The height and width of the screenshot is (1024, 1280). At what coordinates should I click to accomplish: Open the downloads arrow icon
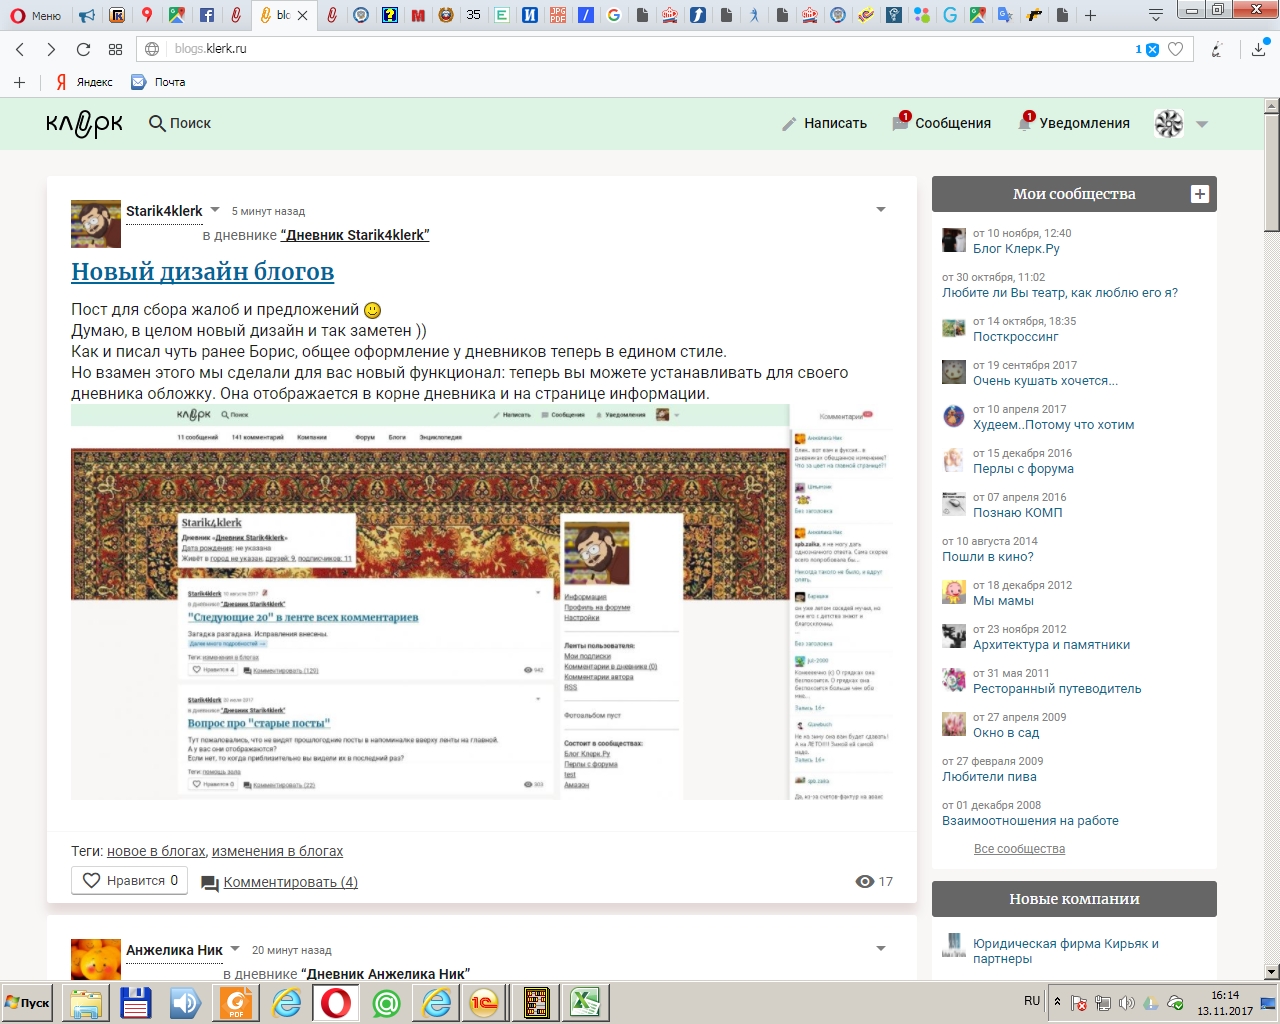(x=1258, y=49)
